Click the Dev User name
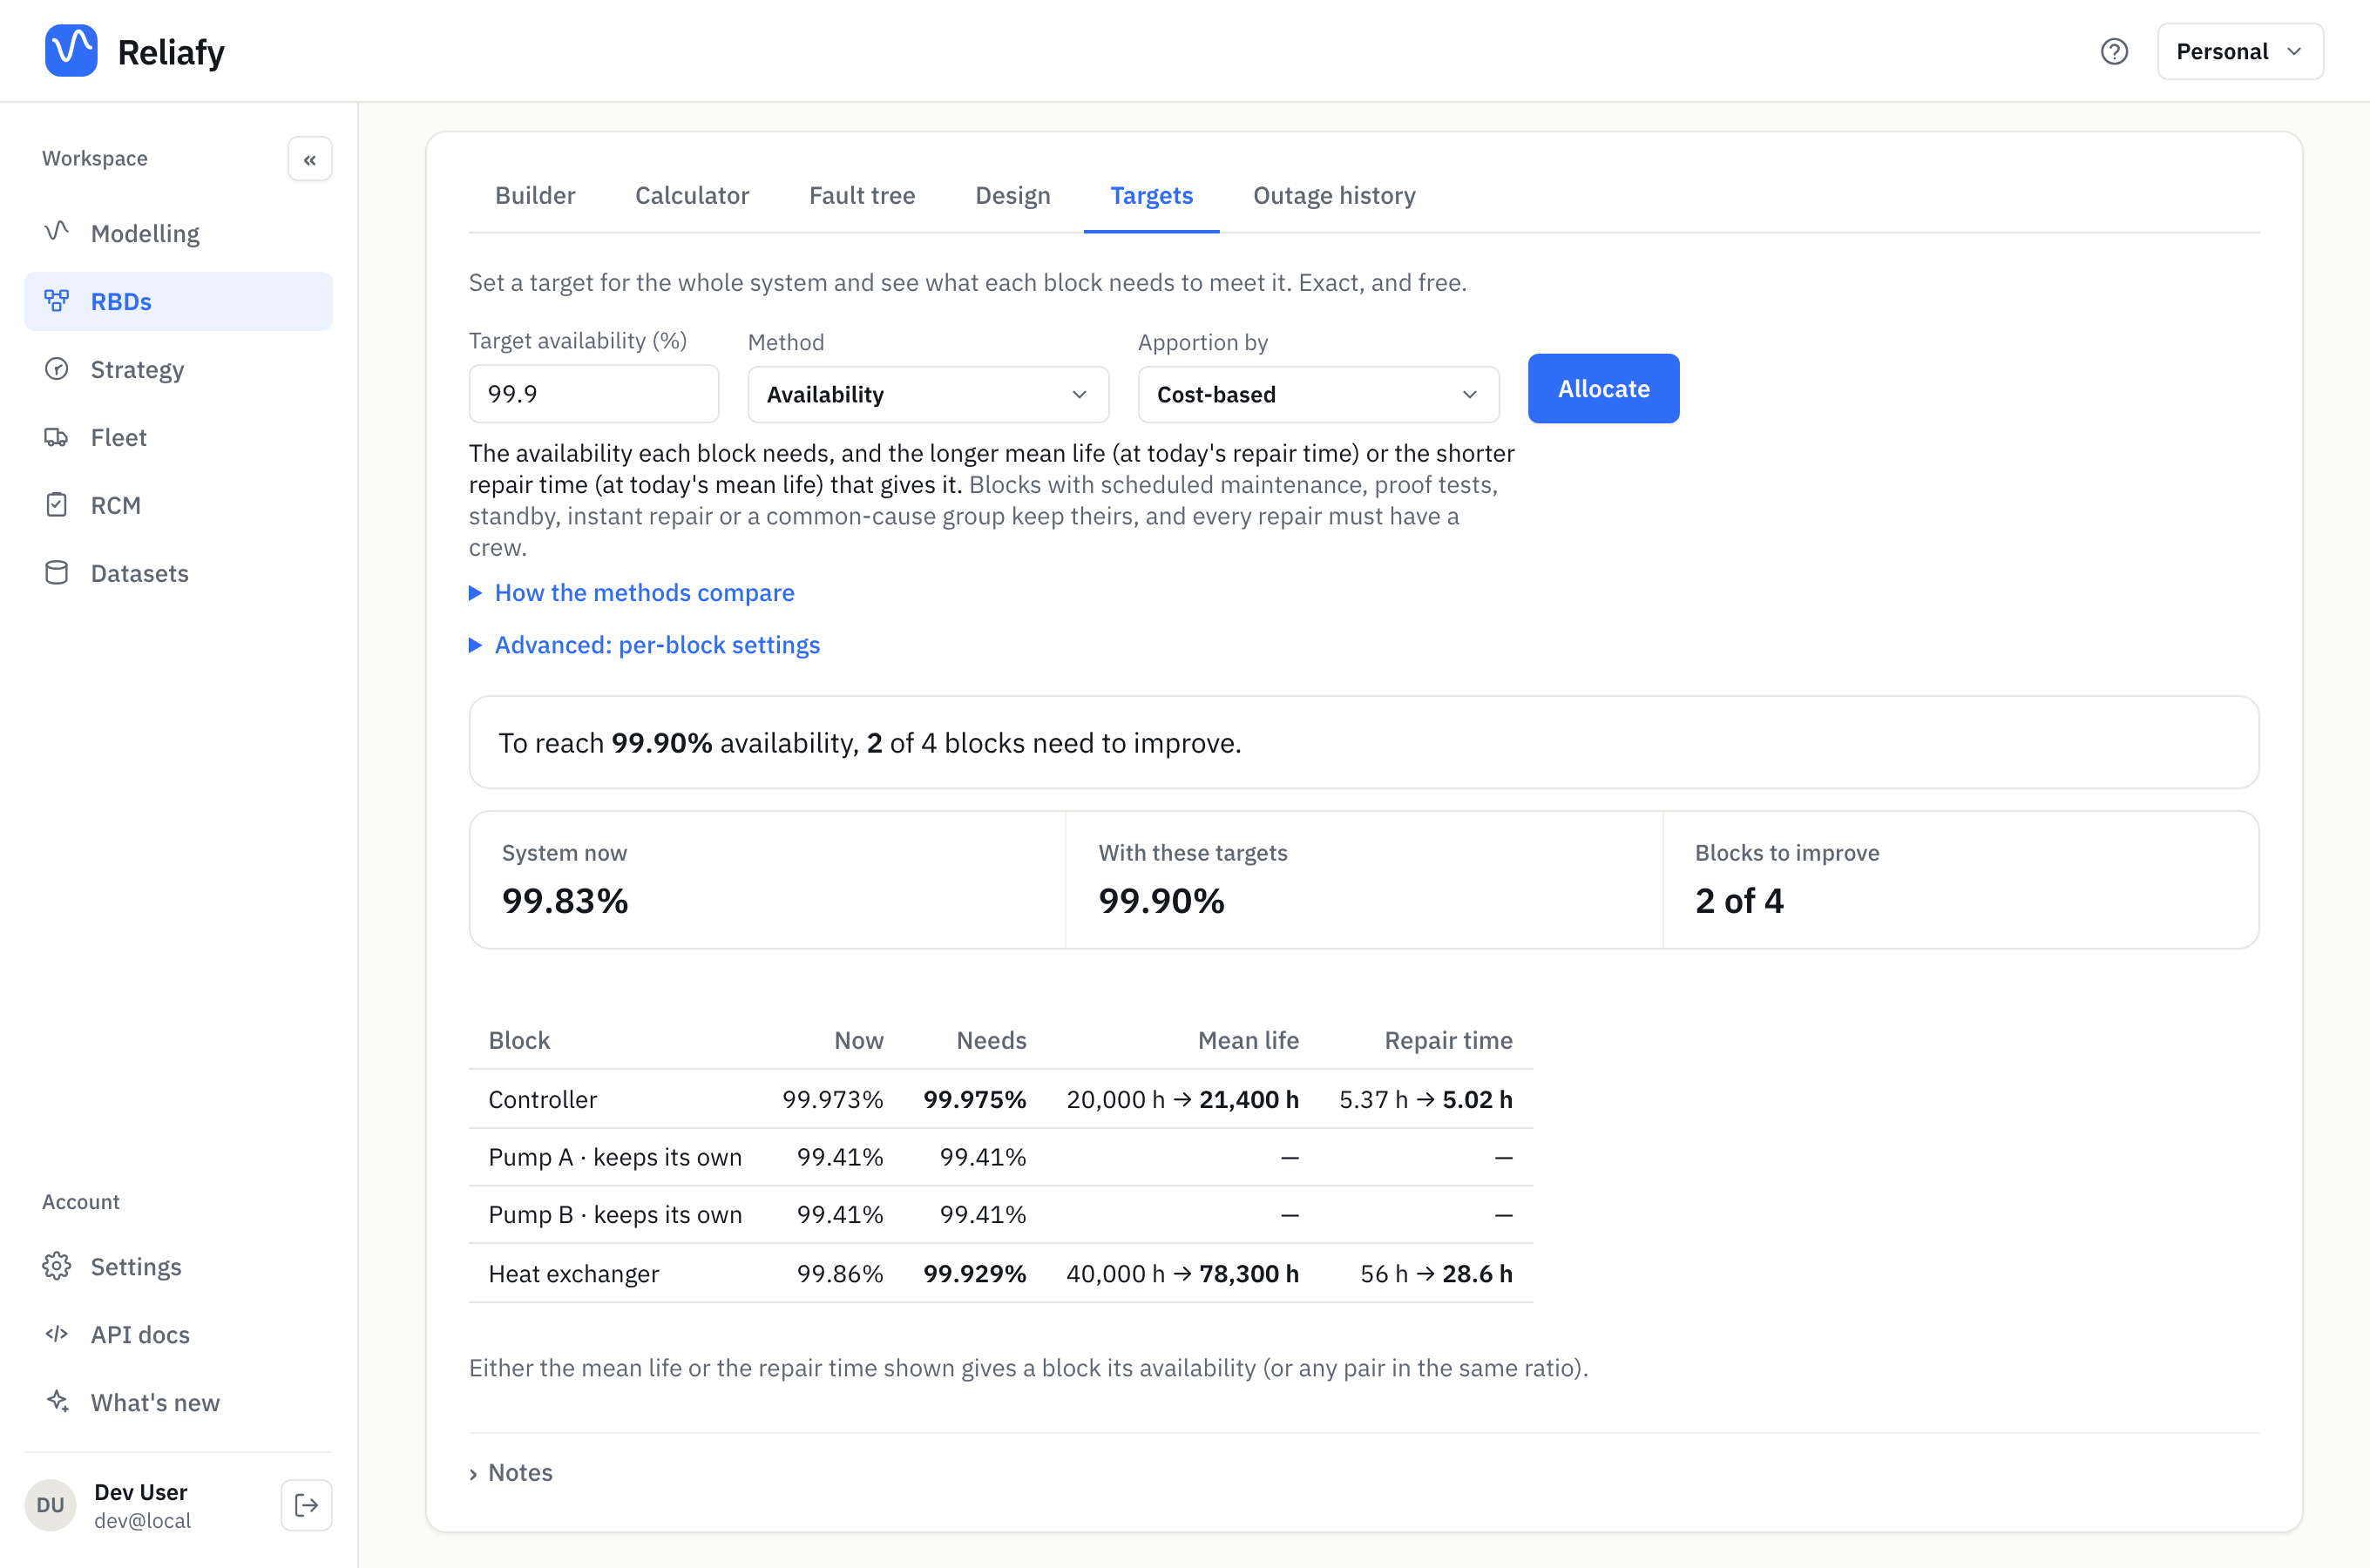 point(140,1491)
